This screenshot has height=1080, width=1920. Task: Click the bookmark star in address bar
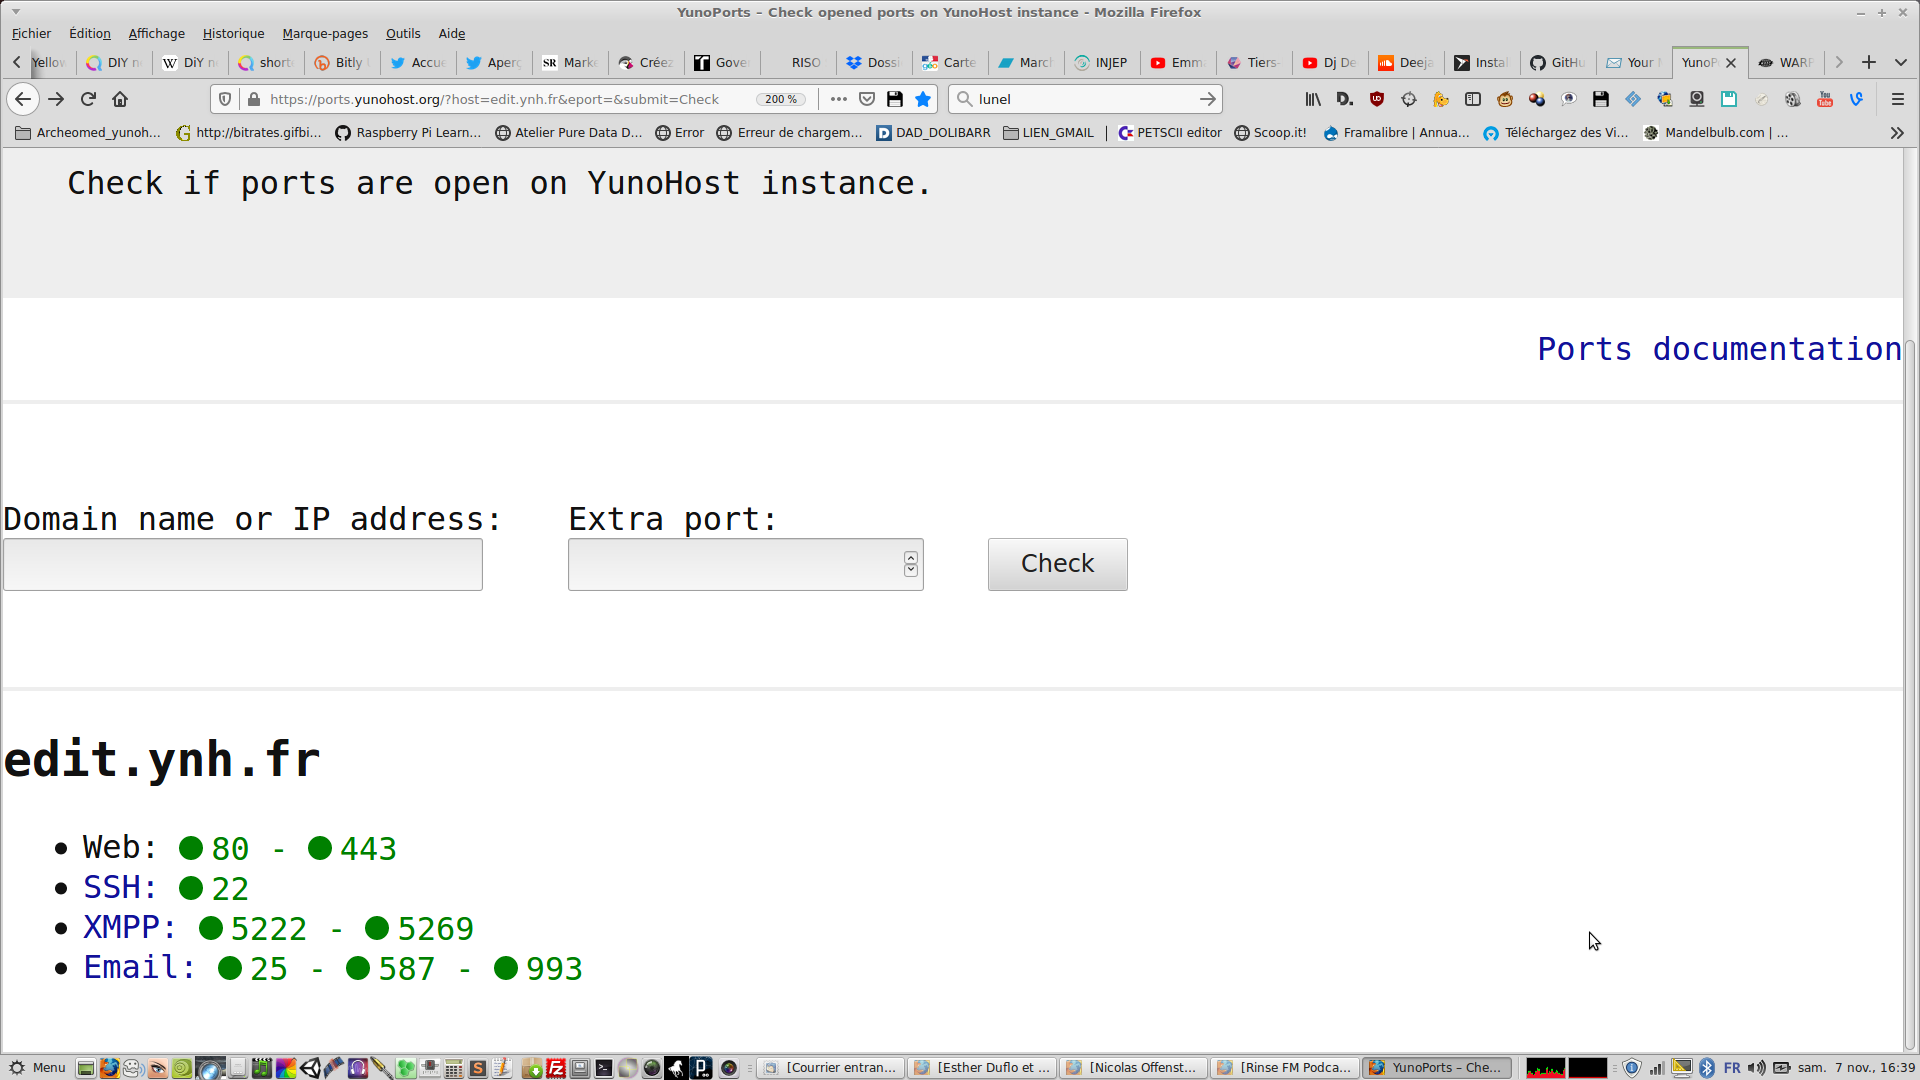pos(923,99)
